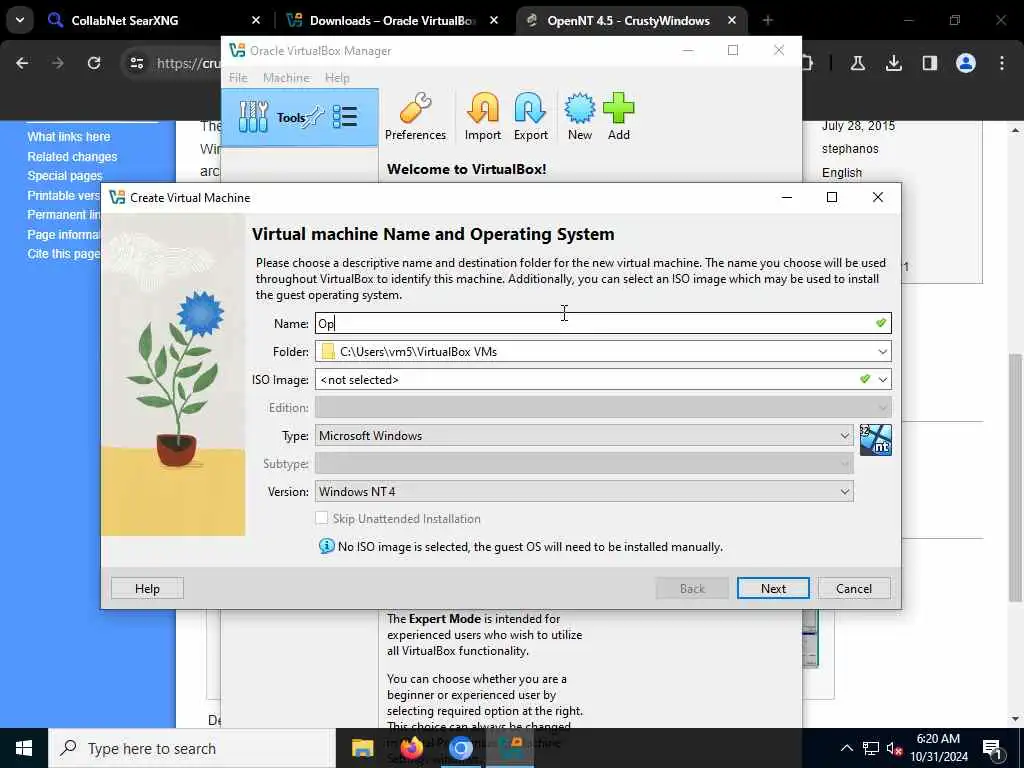Click the Help button in the dialog
The width and height of the screenshot is (1024, 768).
coord(147,588)
